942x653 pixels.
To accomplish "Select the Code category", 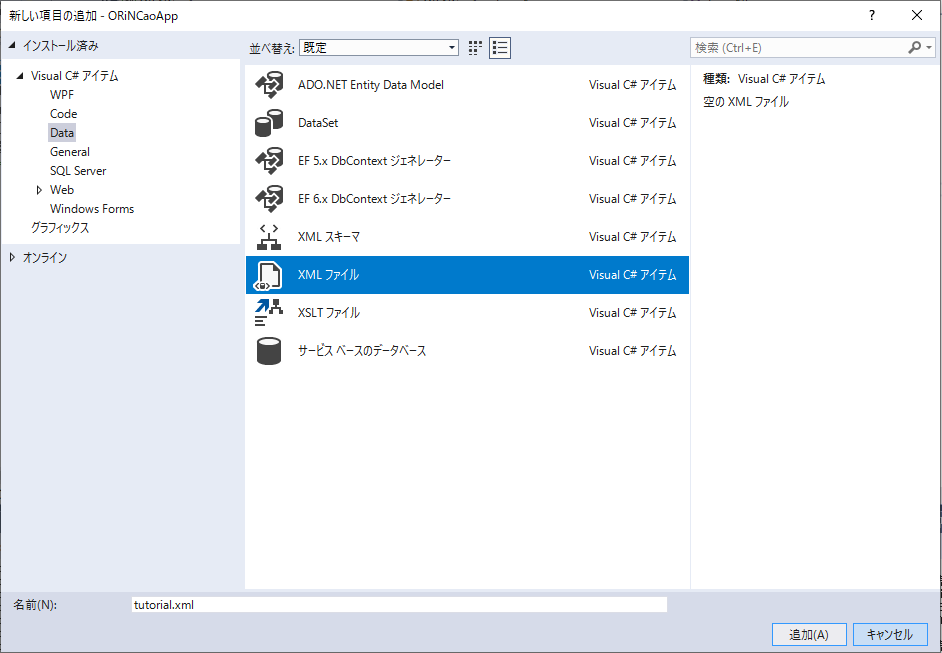I will (64, 114).
